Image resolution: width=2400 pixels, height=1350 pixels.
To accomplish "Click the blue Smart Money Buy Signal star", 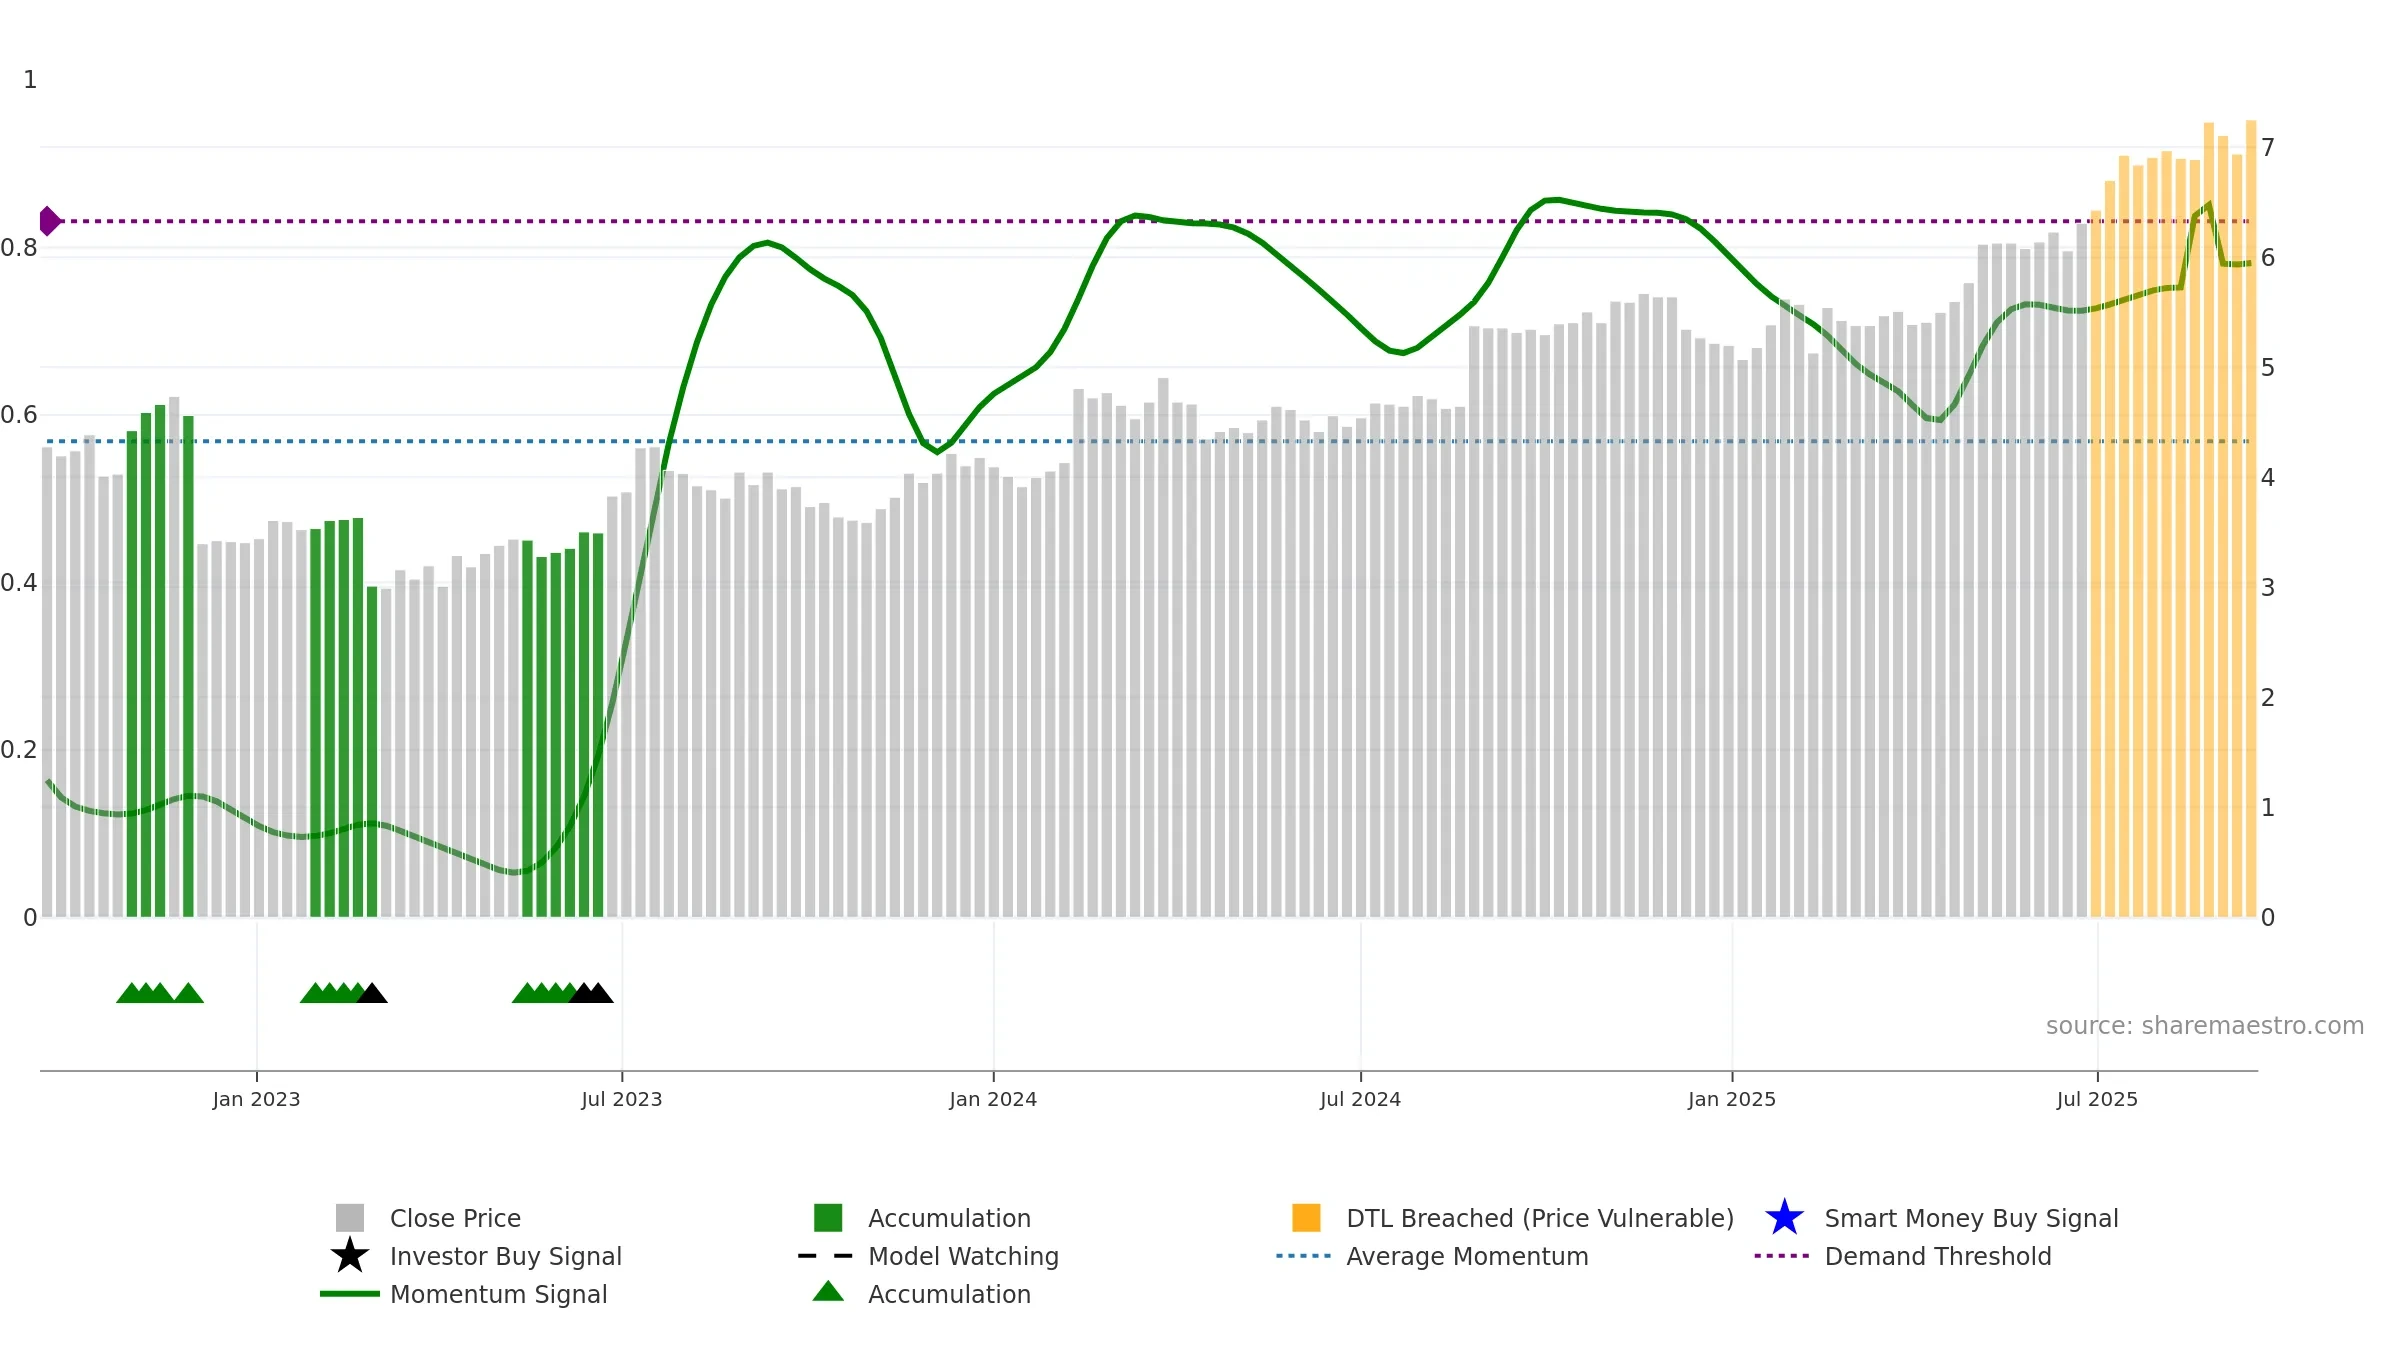I will (1784, 1218).
